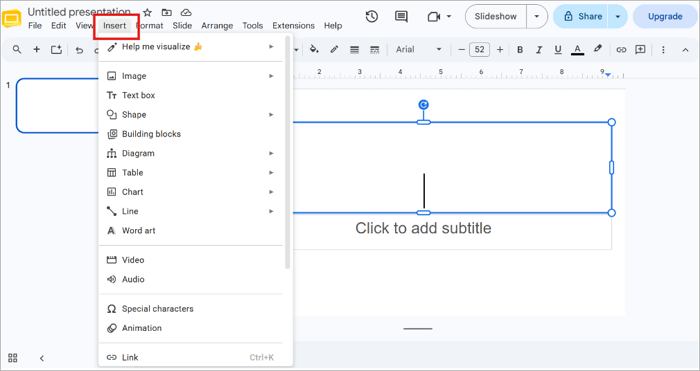Open the Tools menu

[x=253, y=26]
